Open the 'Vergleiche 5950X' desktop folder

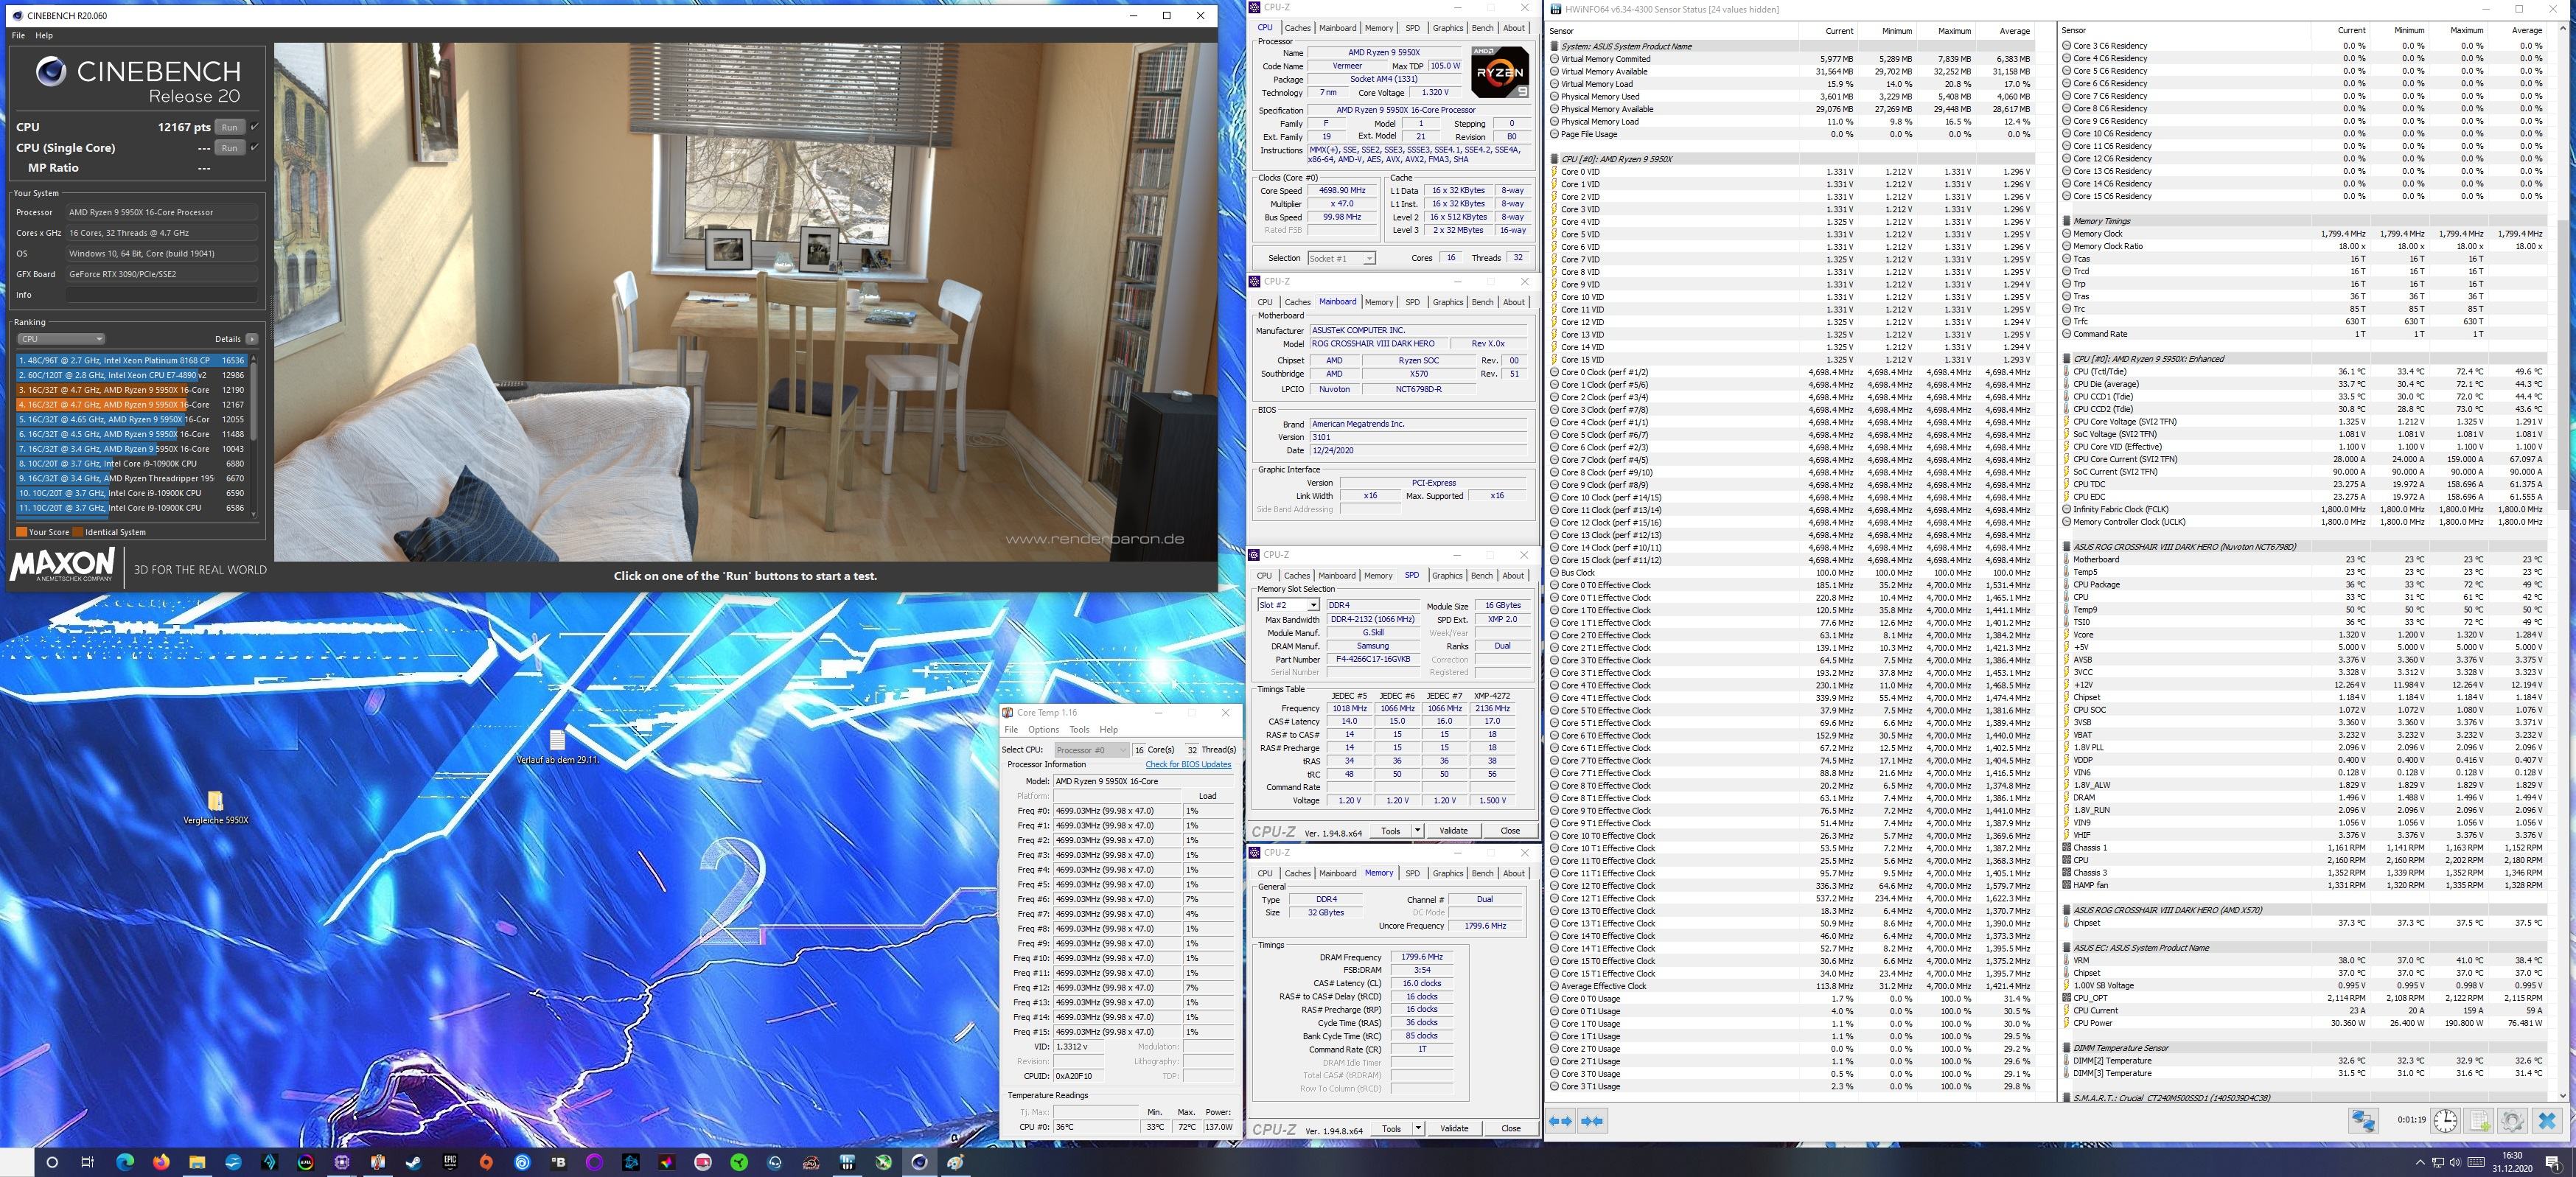(216, 808)
